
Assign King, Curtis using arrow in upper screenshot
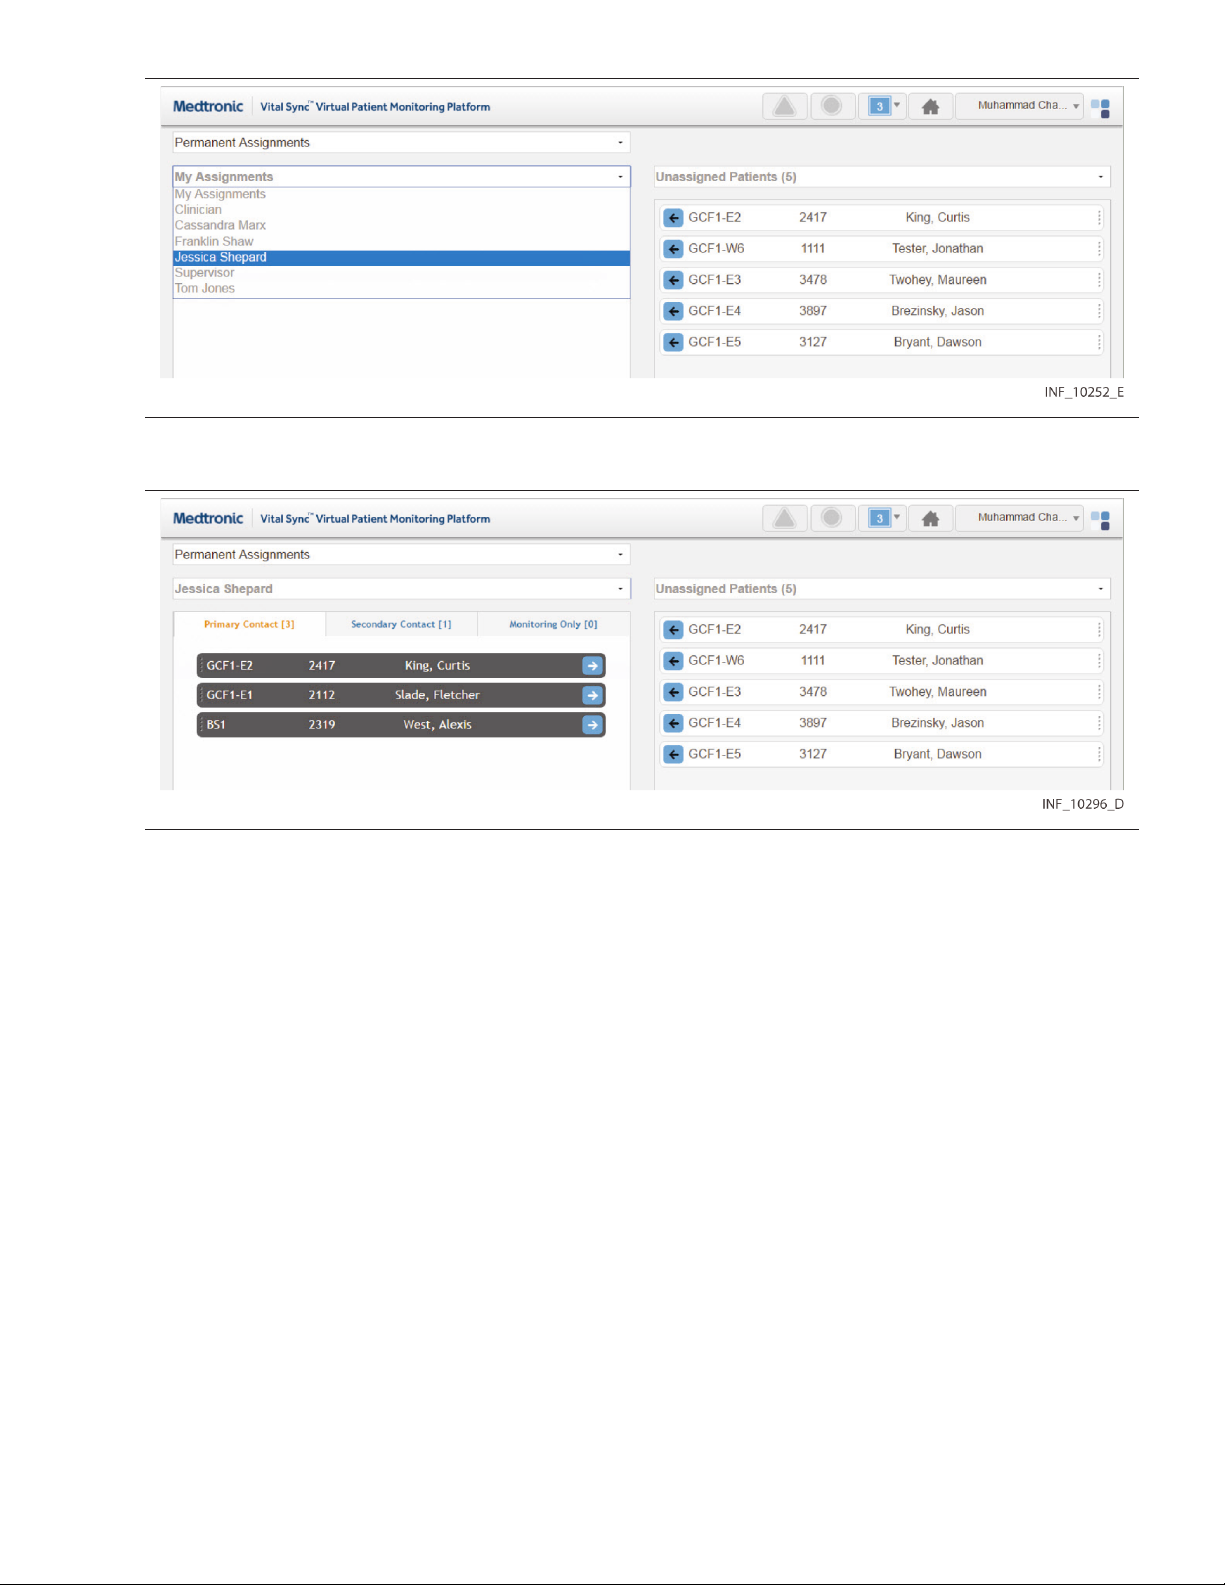point(674,218)
